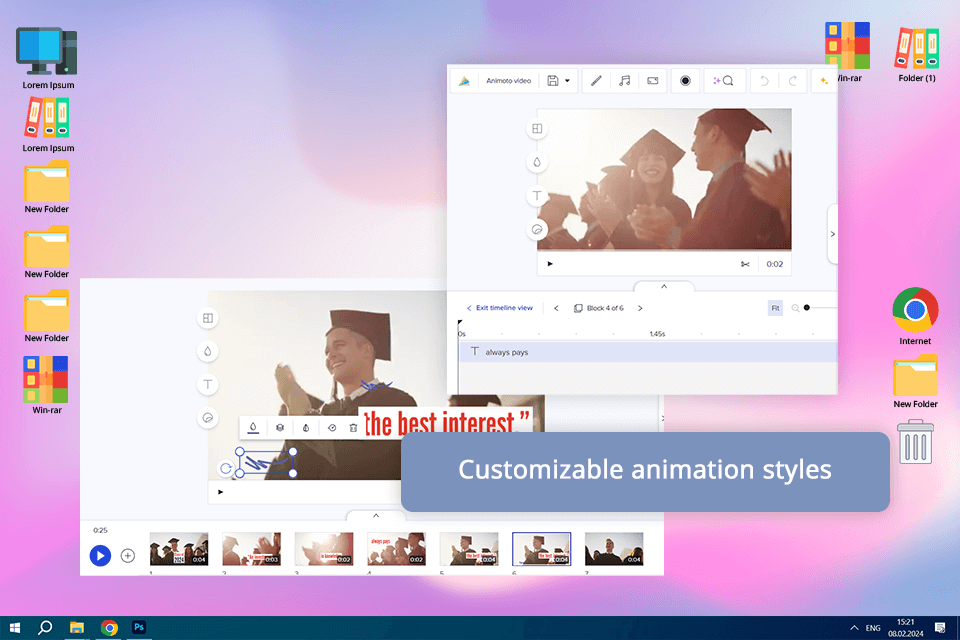Screen dimensions: 960x640
Task: Open the aspect ratio option in the toolbar
Action: point(653,81)
